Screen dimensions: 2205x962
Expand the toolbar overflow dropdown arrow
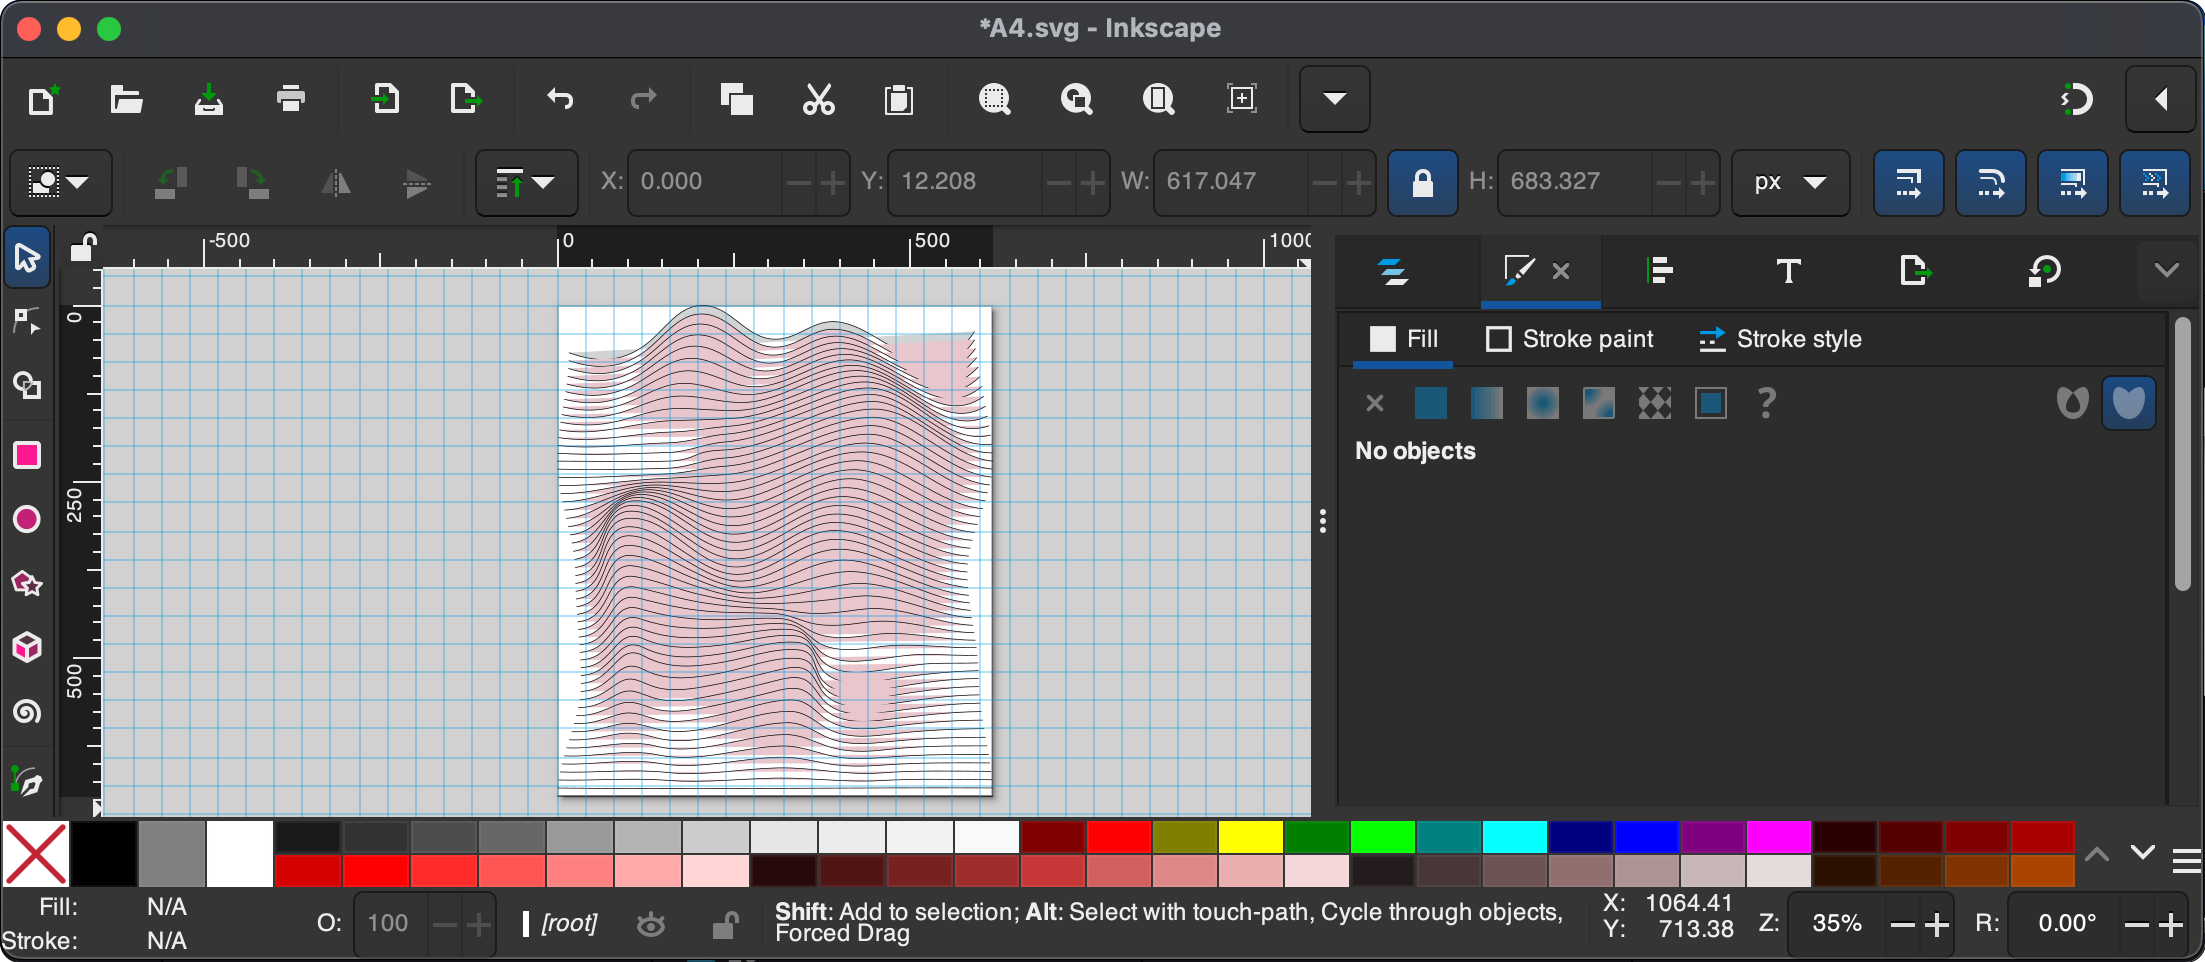point(1334,99)
